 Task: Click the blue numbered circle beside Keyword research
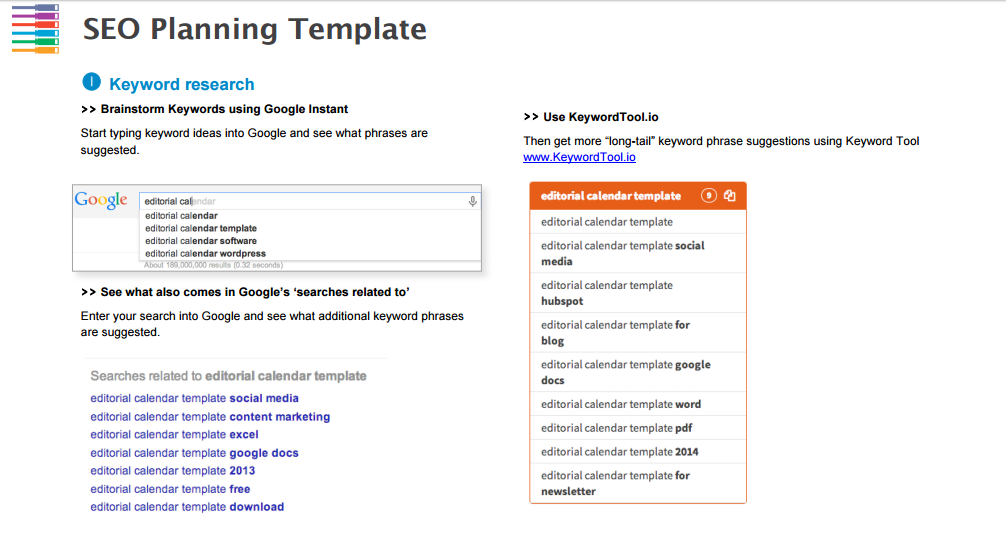click(92, 82)
